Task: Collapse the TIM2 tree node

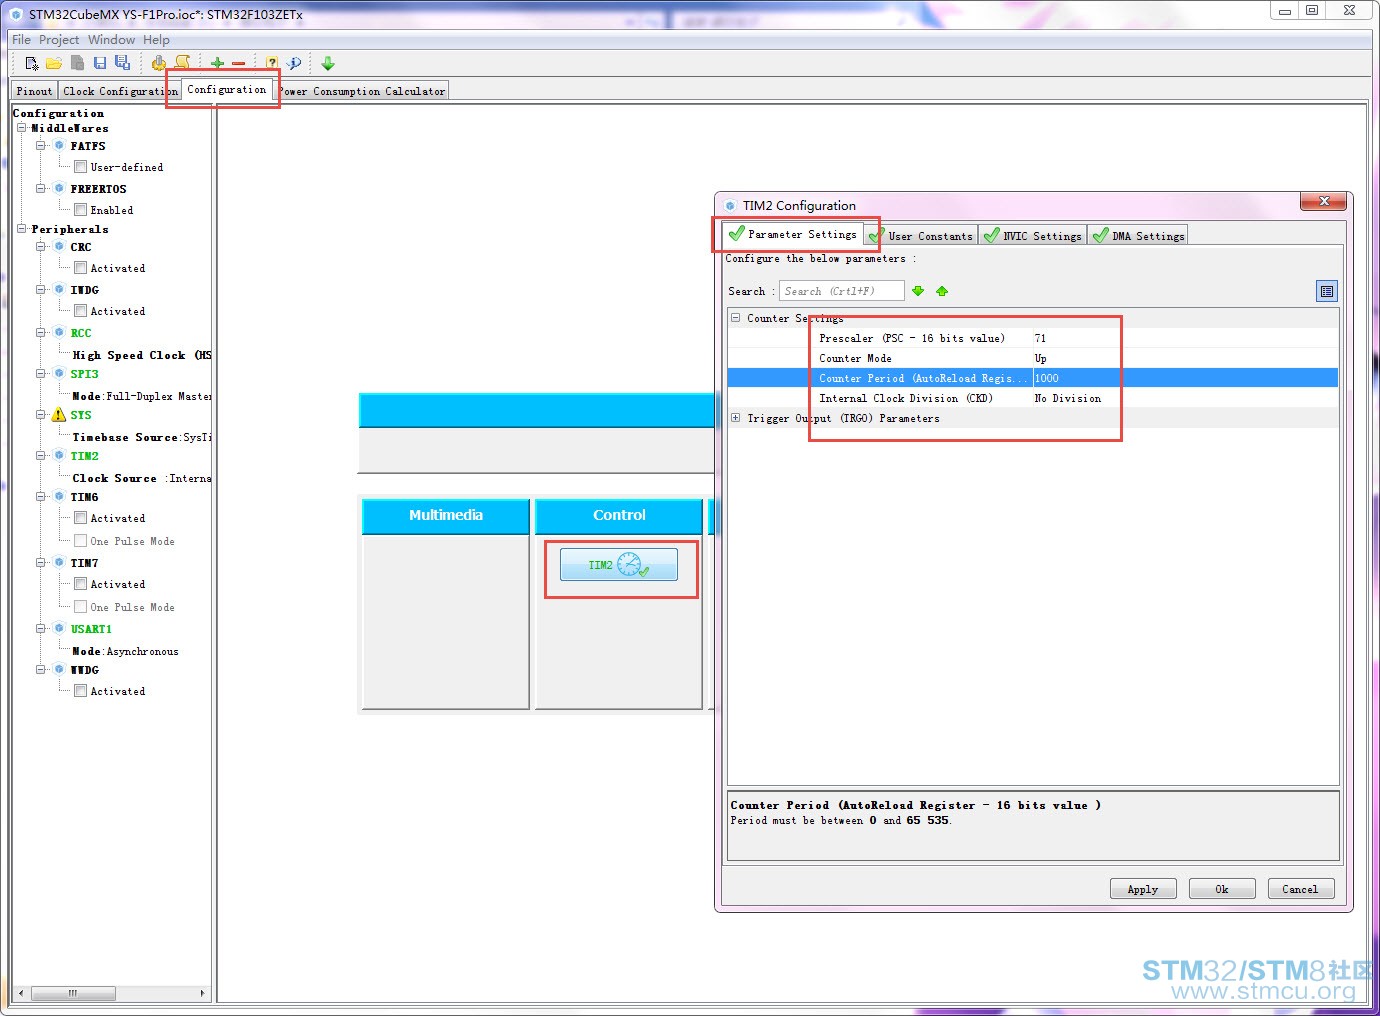Action: click(41, 456)
